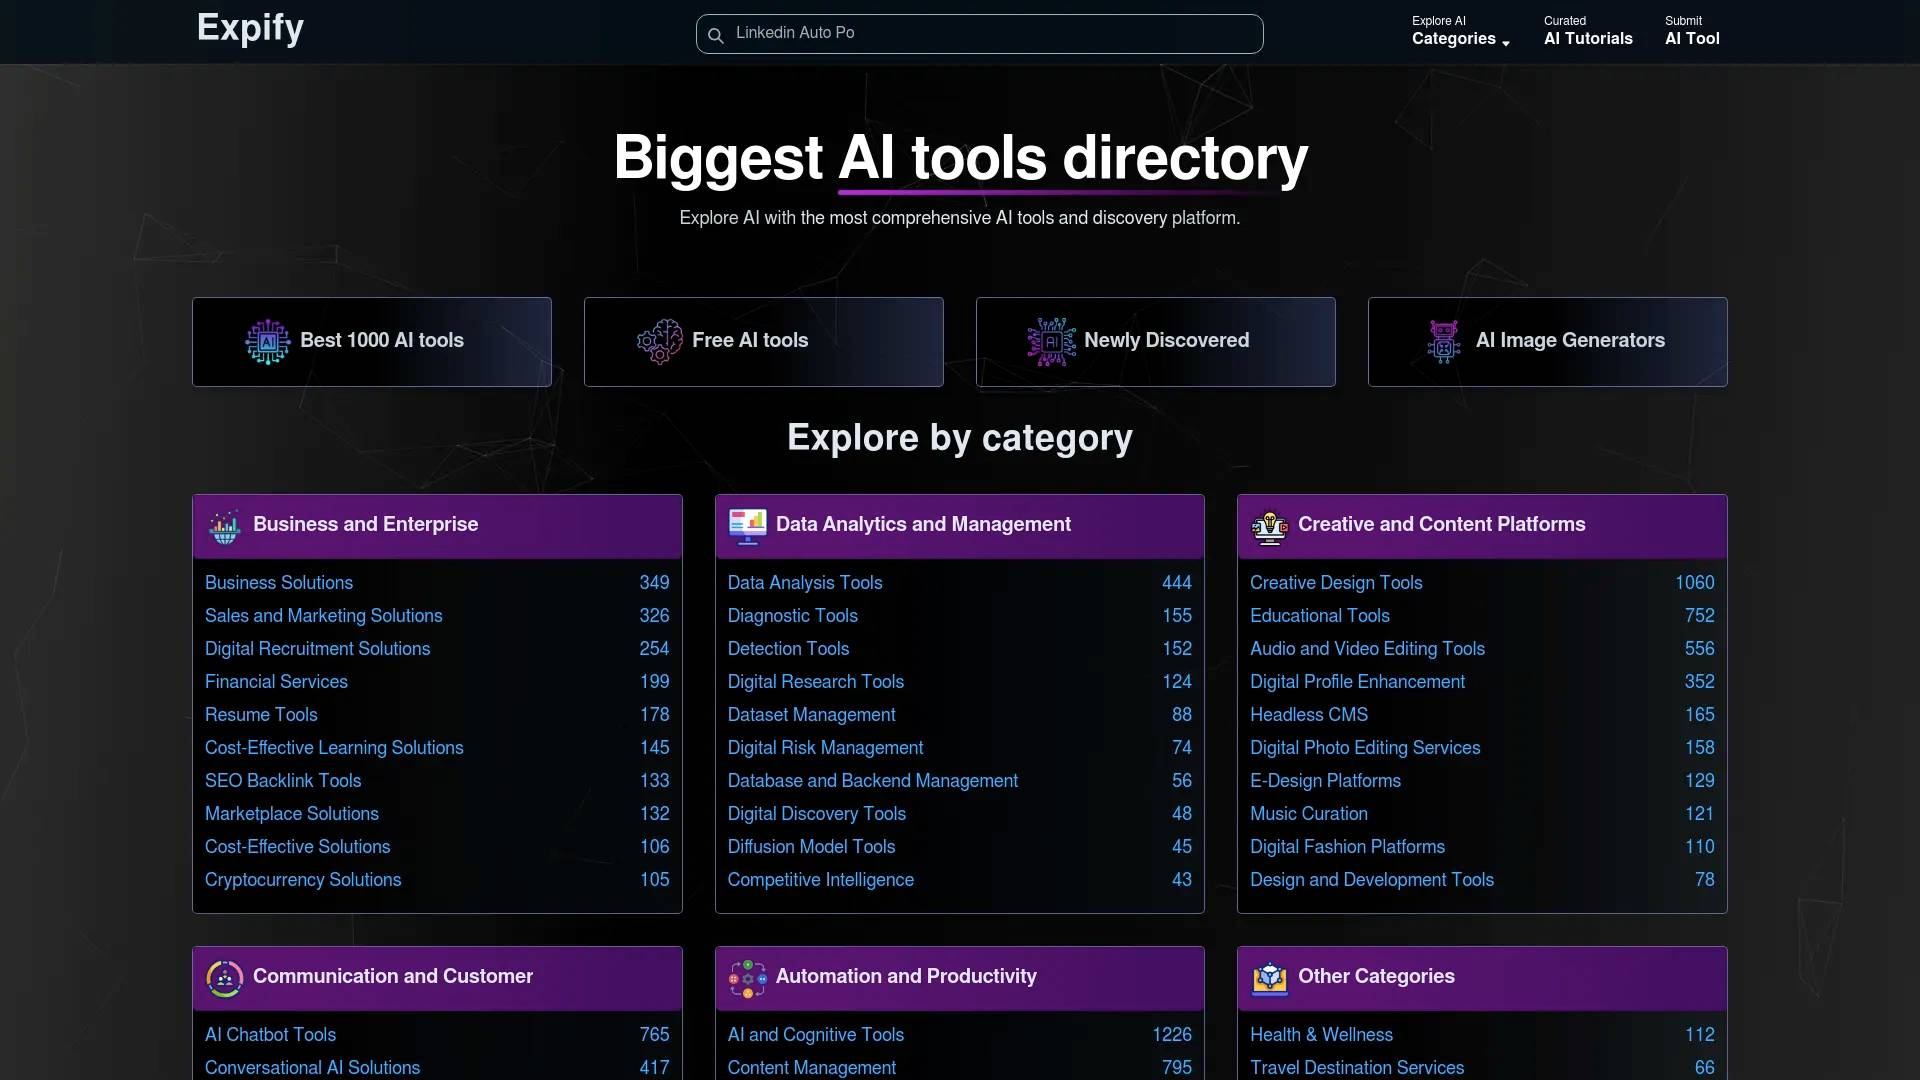The width and height of the screenshot is (1920, 1080).
Task: Open the Submit AI Tool menu item
Action: [1692, 32]
